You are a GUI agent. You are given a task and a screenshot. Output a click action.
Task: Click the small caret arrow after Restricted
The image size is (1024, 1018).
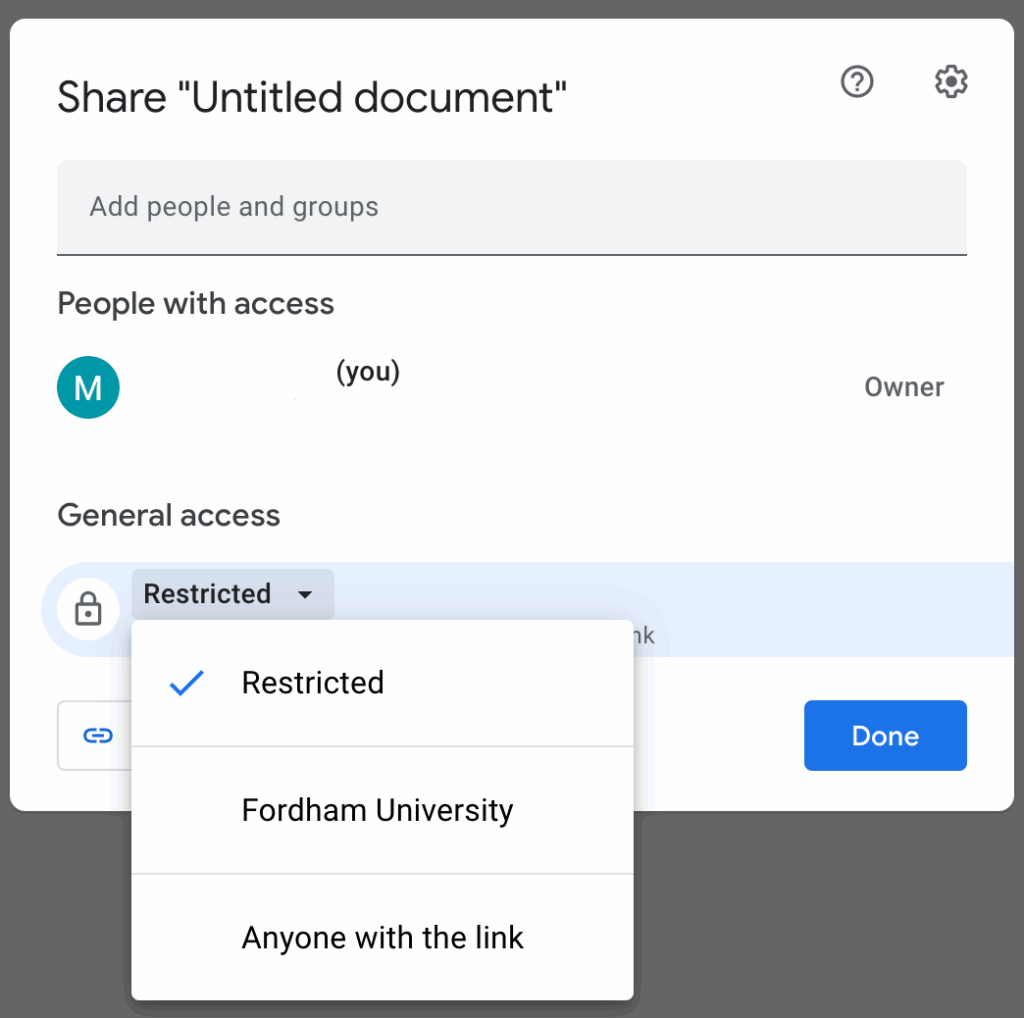(305, 595)
